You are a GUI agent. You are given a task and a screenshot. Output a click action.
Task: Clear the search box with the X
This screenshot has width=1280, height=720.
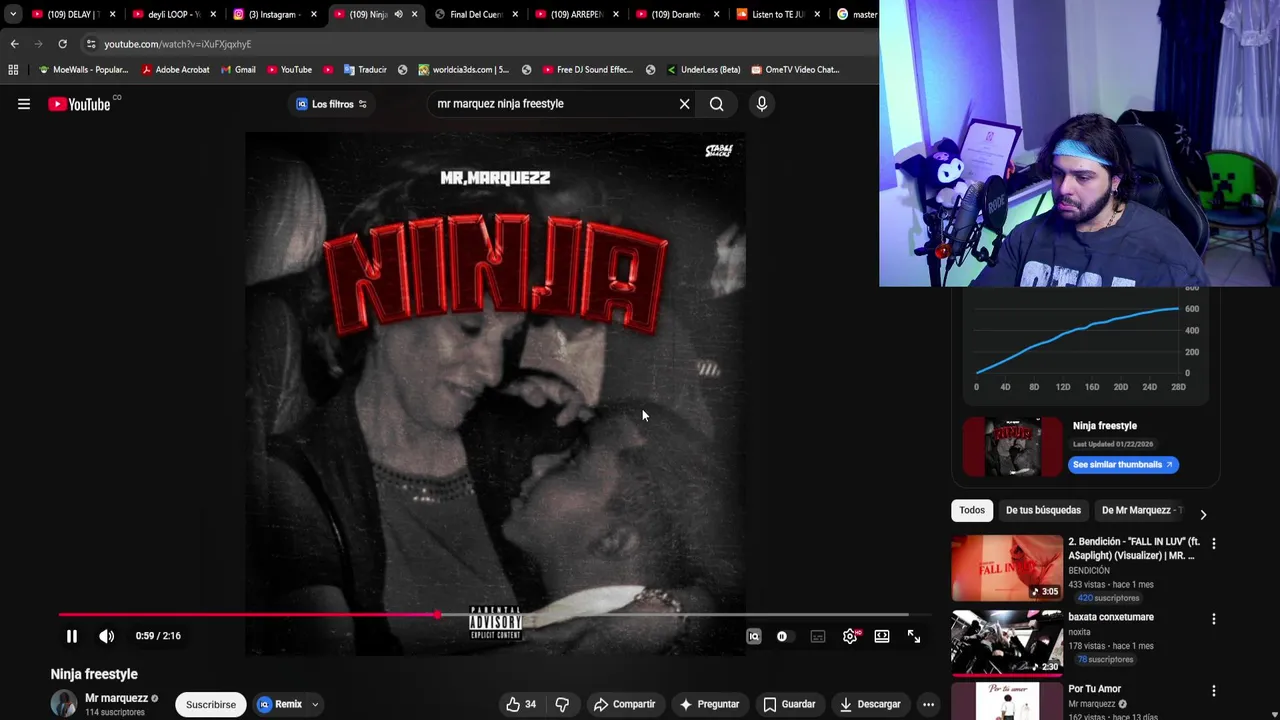tap(684, 104)
